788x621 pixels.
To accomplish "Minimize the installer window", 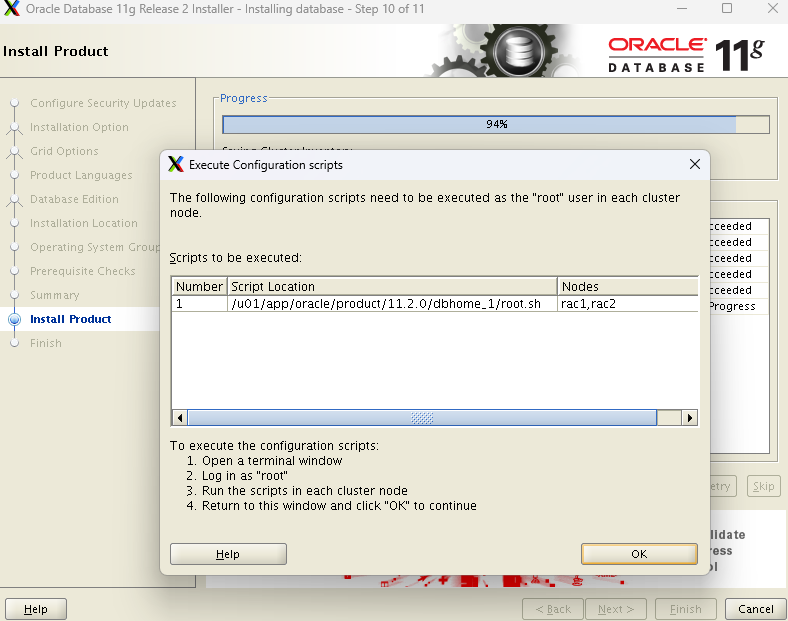I will [681, 8].
